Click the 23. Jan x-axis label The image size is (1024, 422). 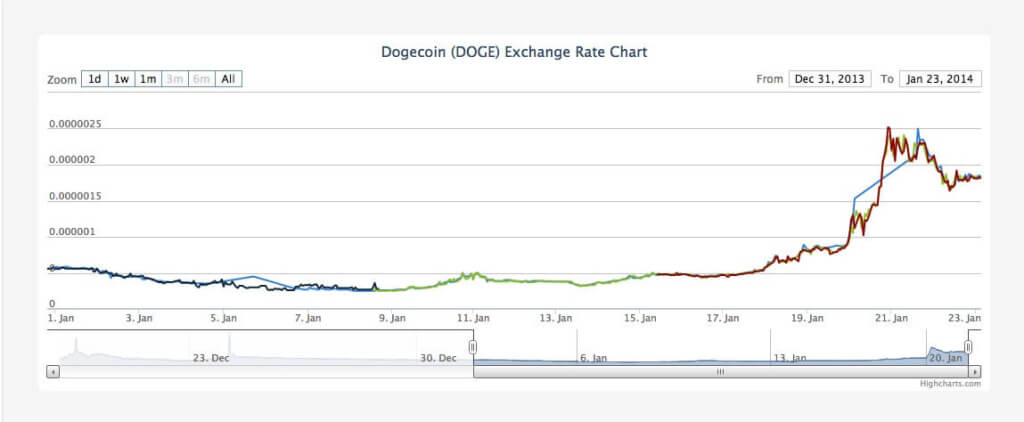click(x=965, y=318)
